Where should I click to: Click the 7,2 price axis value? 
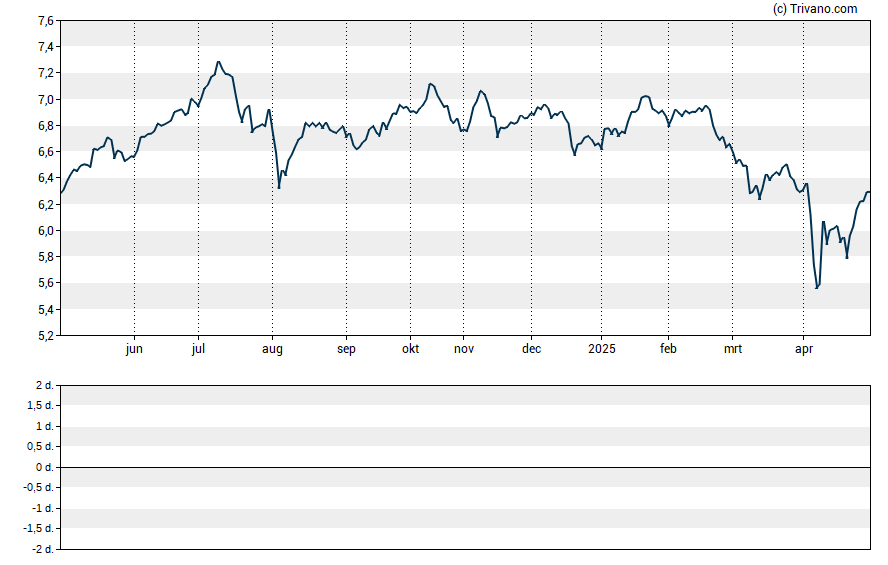tap(46, 73)
